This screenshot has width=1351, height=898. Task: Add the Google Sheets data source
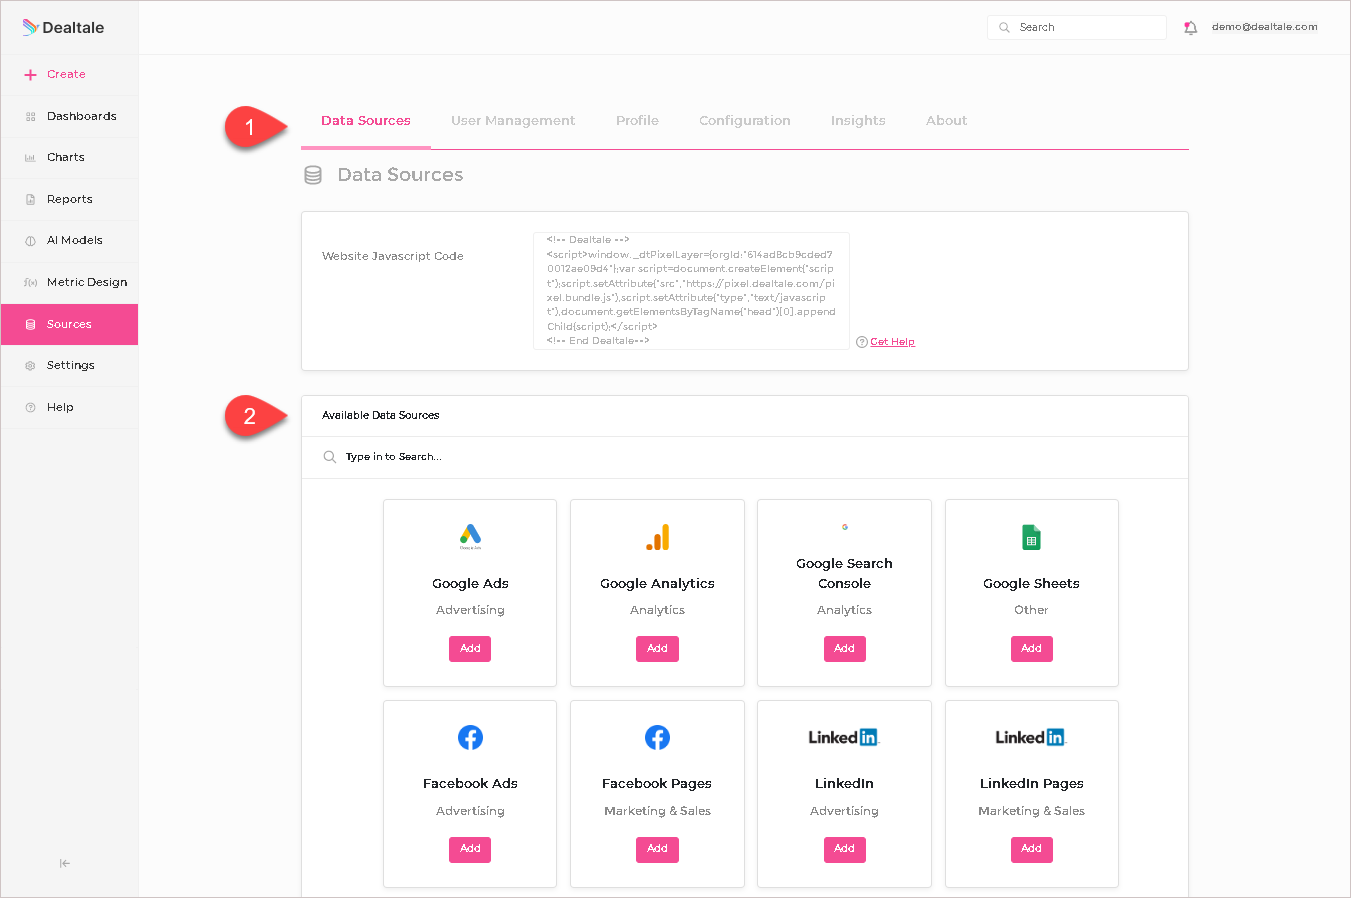(x=1031, y=649)
